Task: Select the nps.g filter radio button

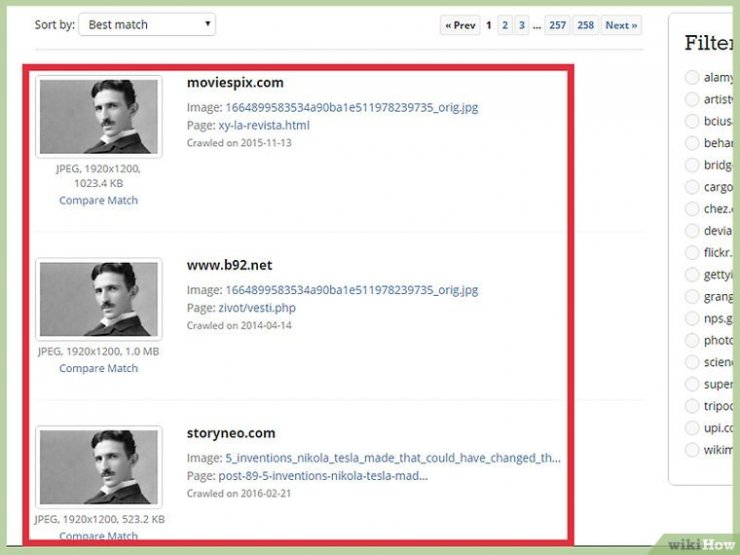Action: [692, 318]
